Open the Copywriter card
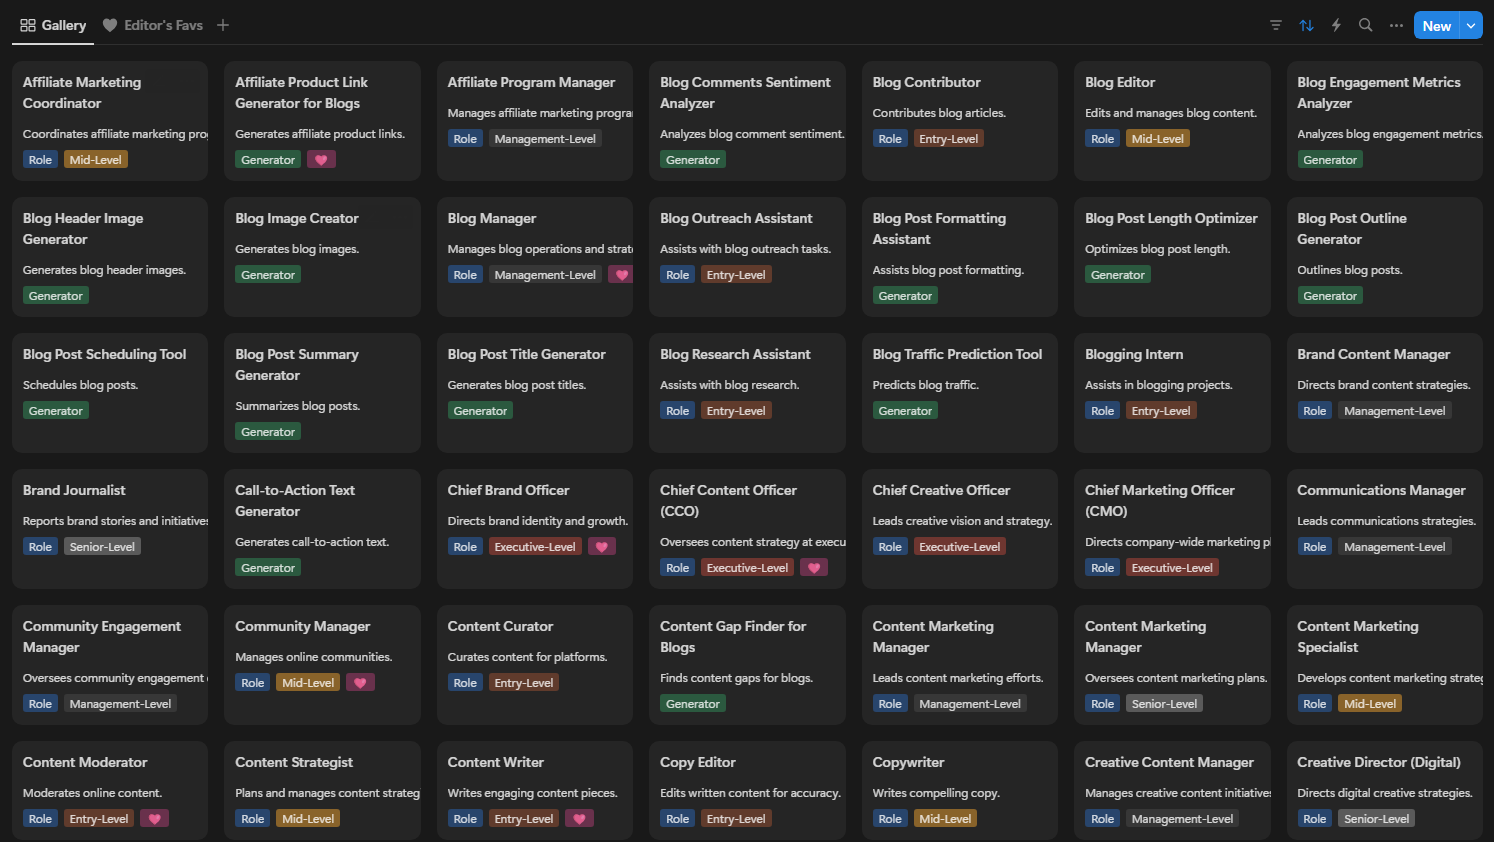The image size is (1494, 842). coord(908,762)
